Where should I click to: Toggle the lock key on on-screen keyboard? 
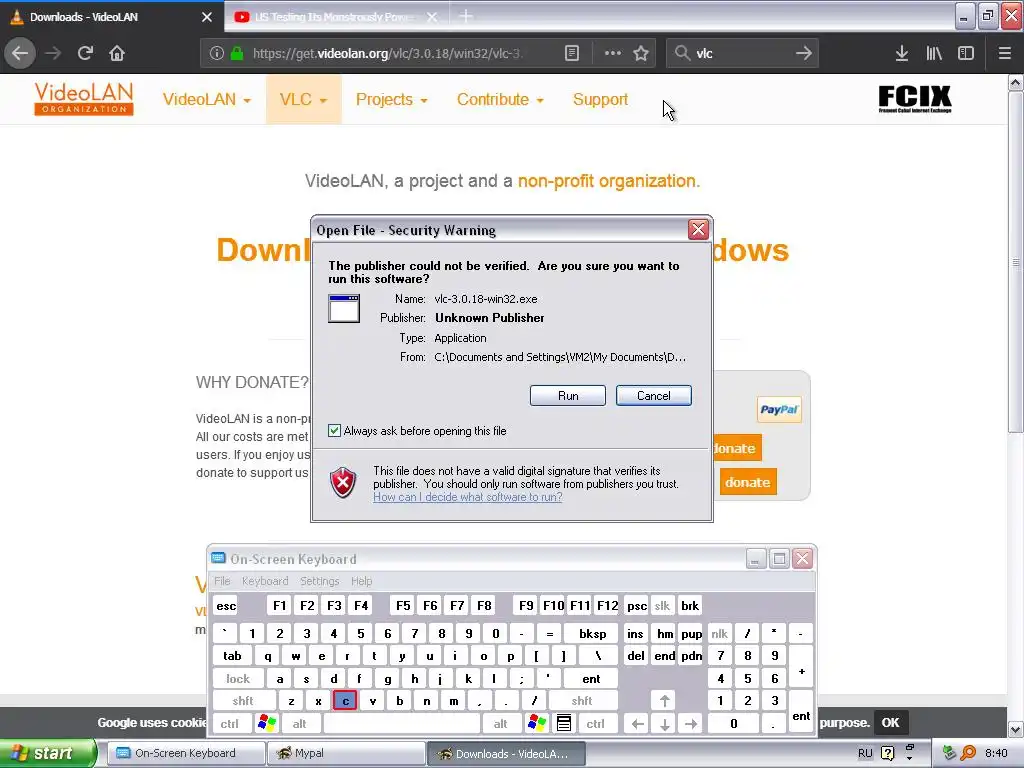click(238, 679)
